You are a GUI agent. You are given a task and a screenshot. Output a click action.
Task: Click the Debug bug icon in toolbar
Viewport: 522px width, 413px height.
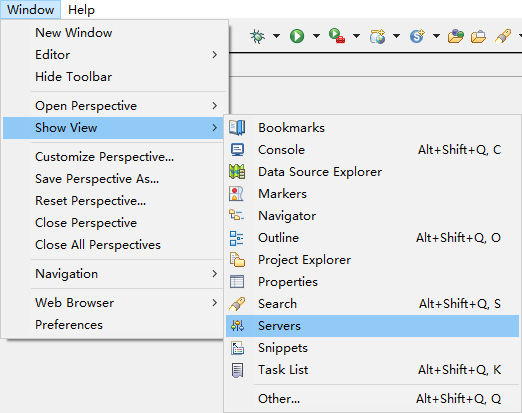click(x=257, y=36)
